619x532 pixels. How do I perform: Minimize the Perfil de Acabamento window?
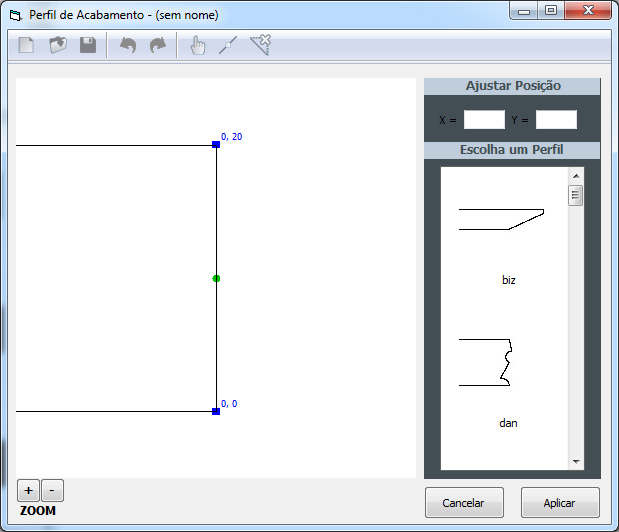524,11
